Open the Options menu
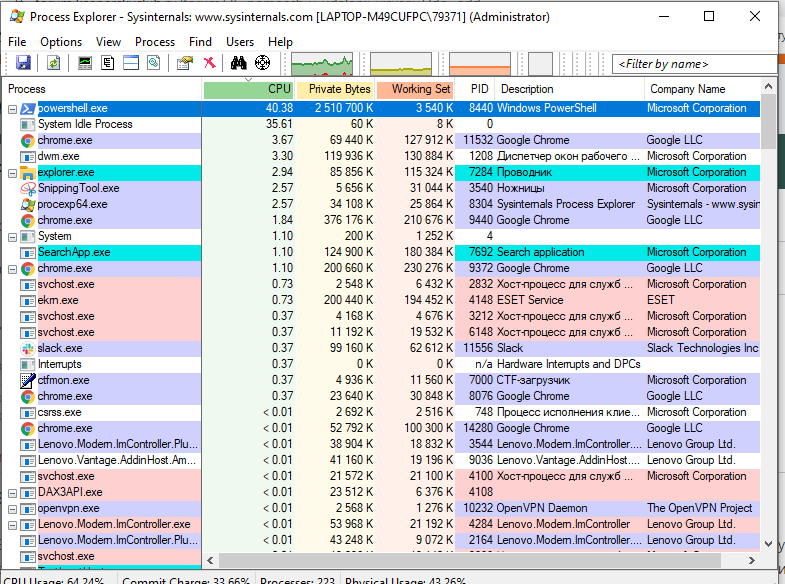Viewport: 785px width, 584px height. (x=61, y=42)
